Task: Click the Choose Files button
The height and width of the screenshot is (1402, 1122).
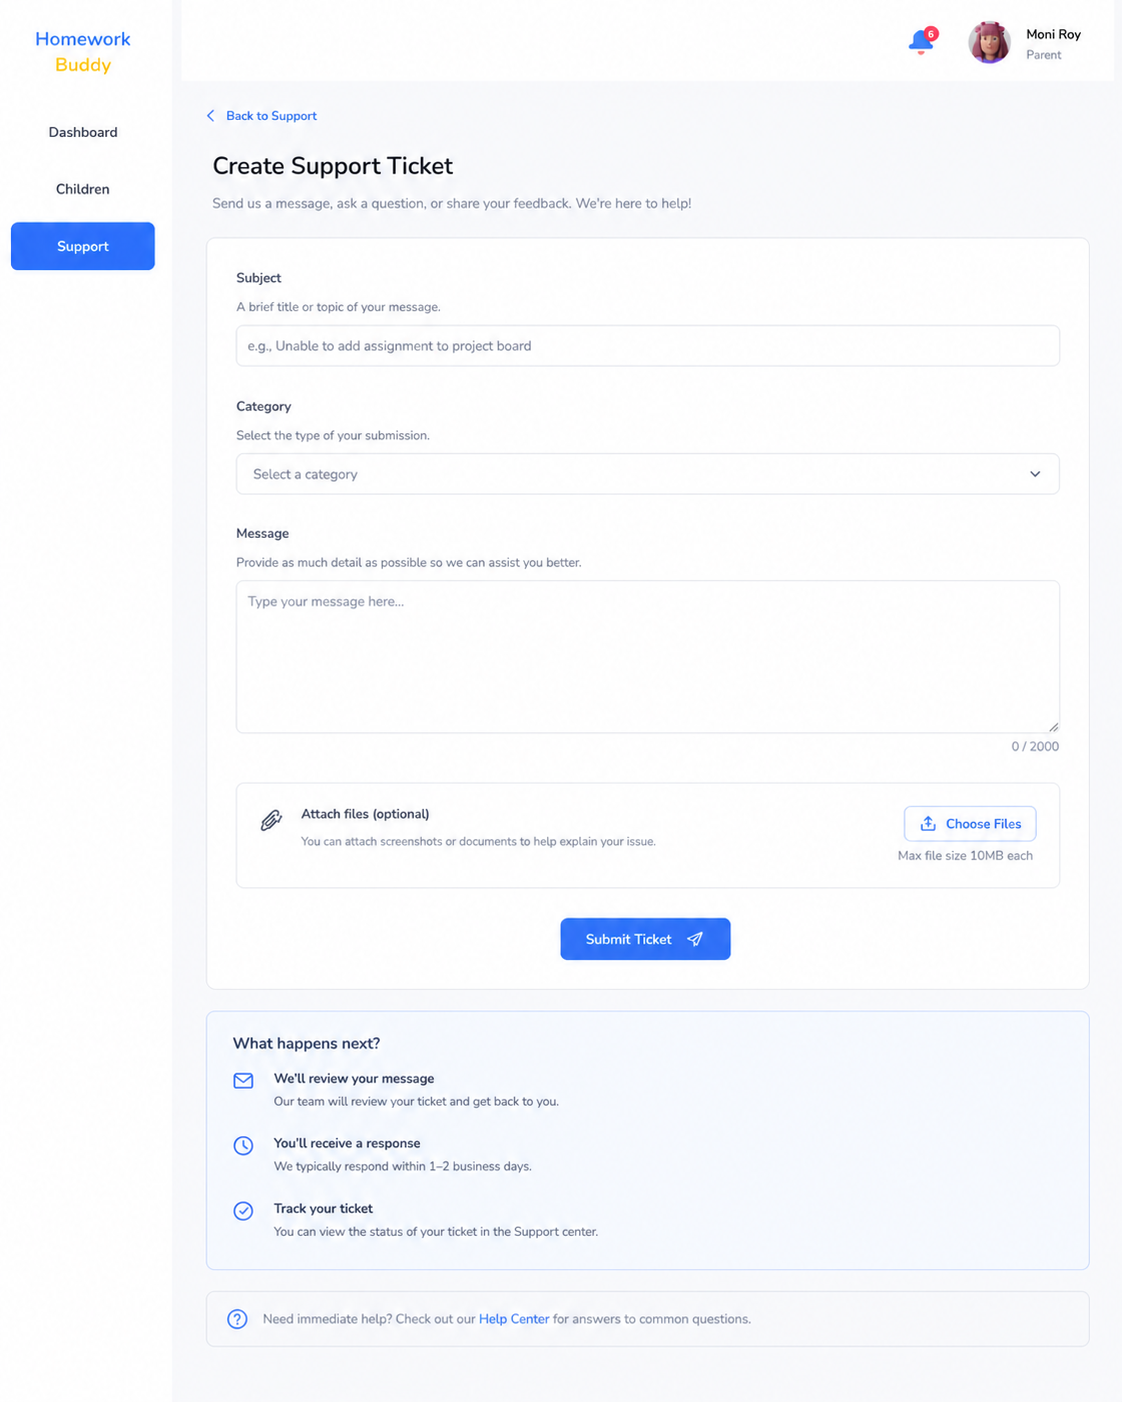Action: click(970, 824)
